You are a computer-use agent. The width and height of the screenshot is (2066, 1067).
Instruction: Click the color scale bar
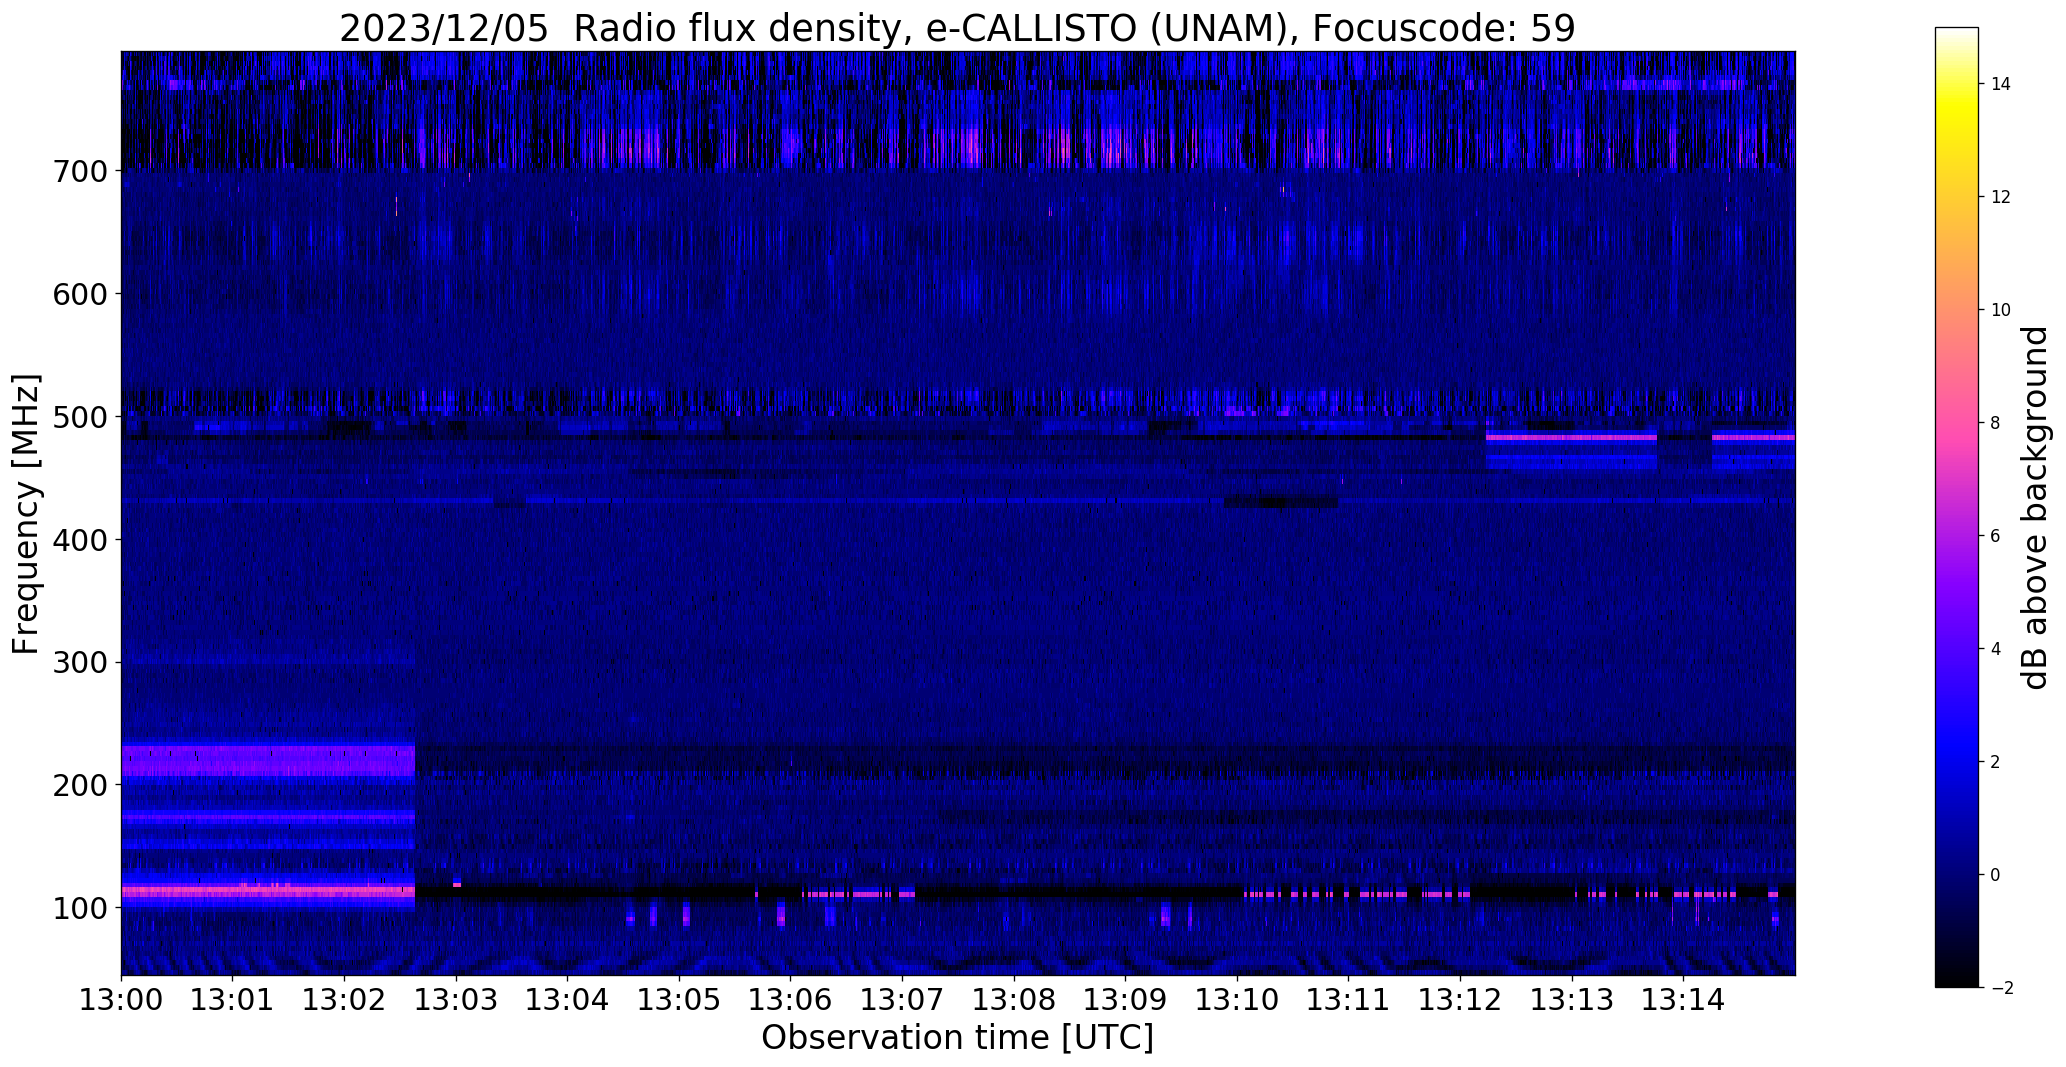(1957, 507)
